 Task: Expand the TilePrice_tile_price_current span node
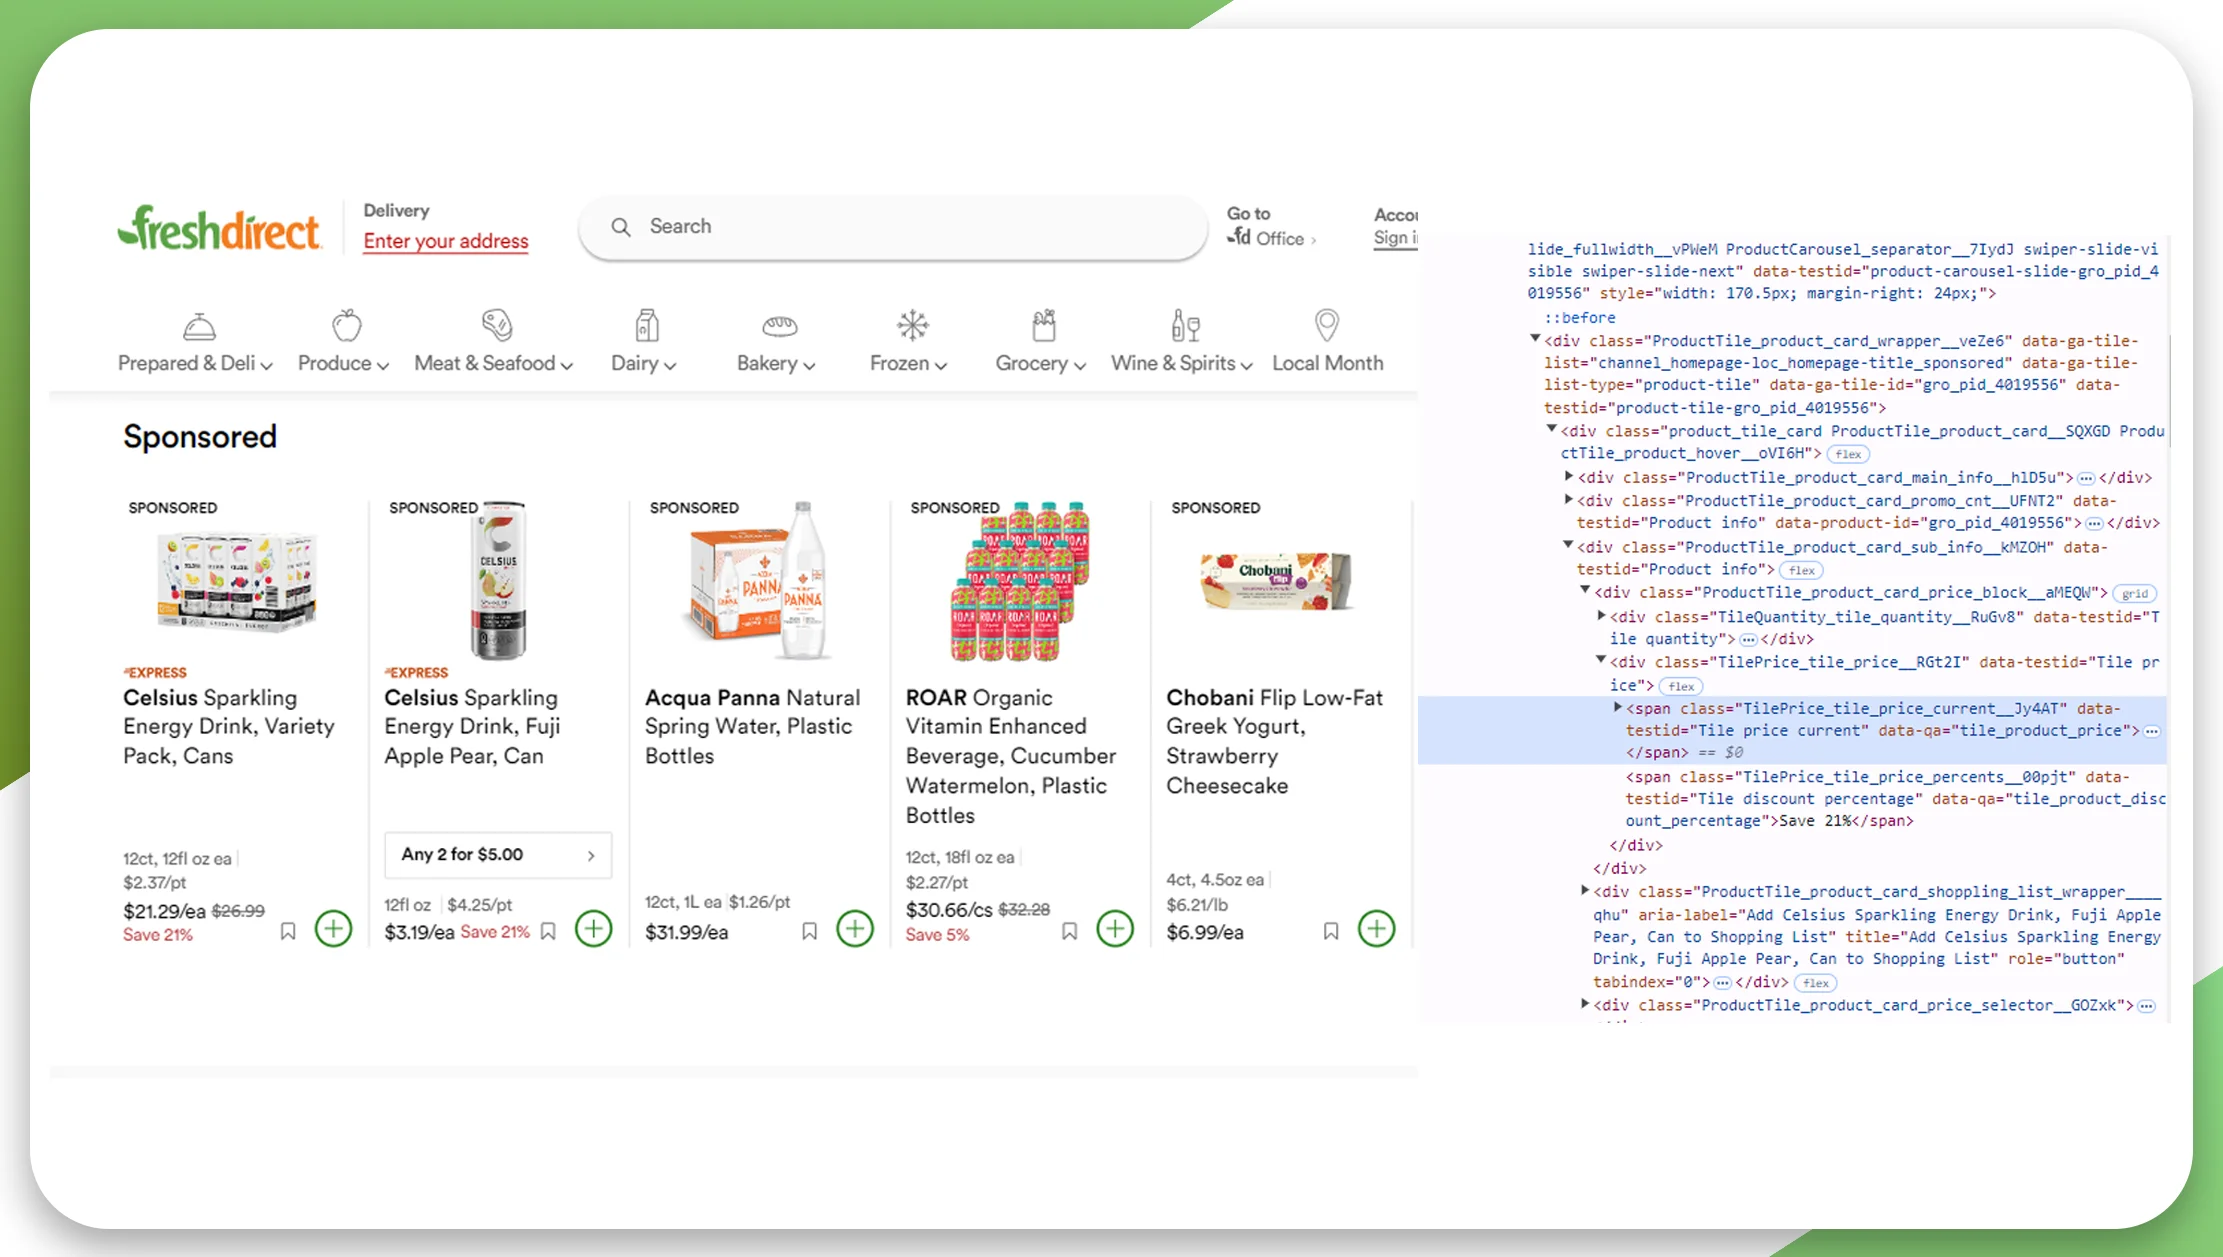click(x=1618, y=708)
